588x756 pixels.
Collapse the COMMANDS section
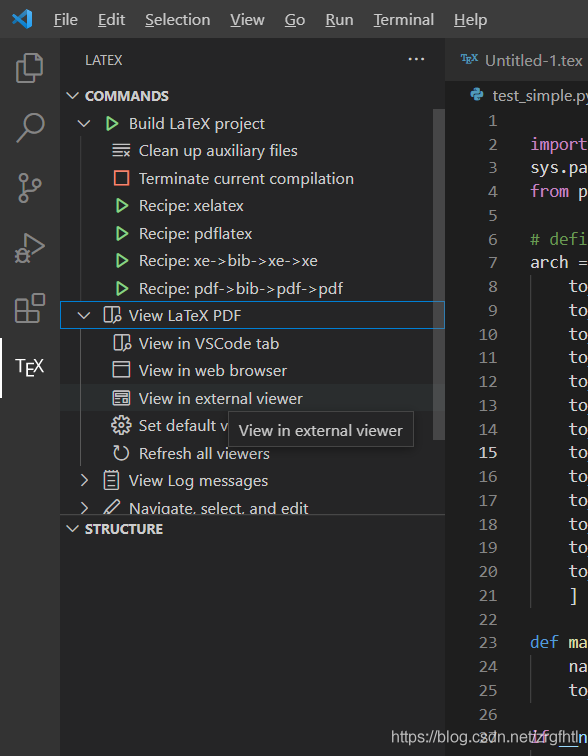tap(72, 95)
